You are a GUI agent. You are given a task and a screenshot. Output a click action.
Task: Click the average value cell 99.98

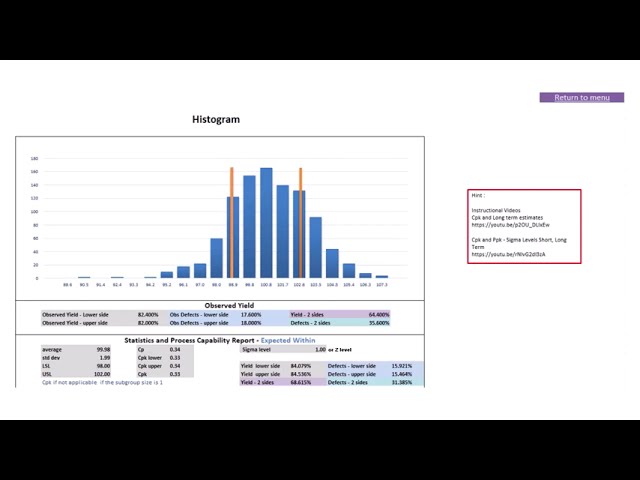(103, 350)
